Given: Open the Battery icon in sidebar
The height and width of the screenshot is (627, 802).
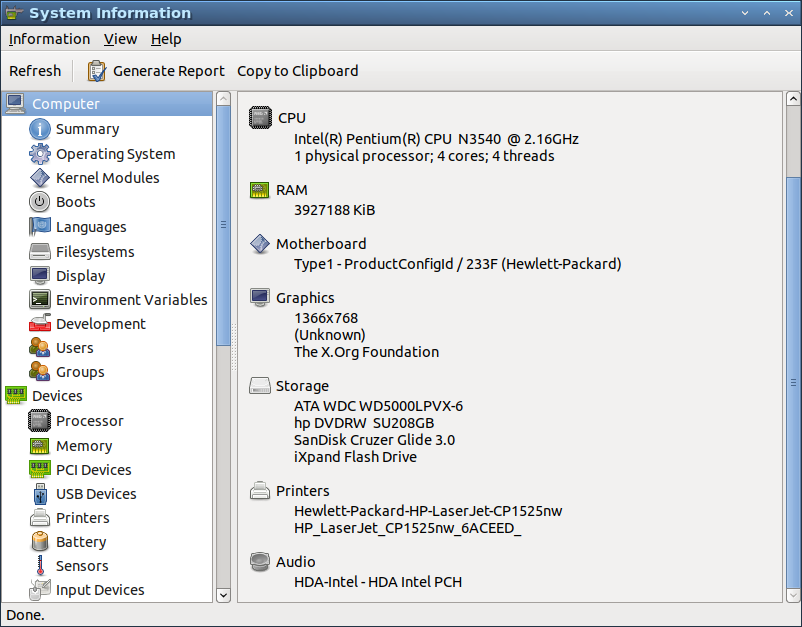Looking at the screenshot, I should 40,542.
